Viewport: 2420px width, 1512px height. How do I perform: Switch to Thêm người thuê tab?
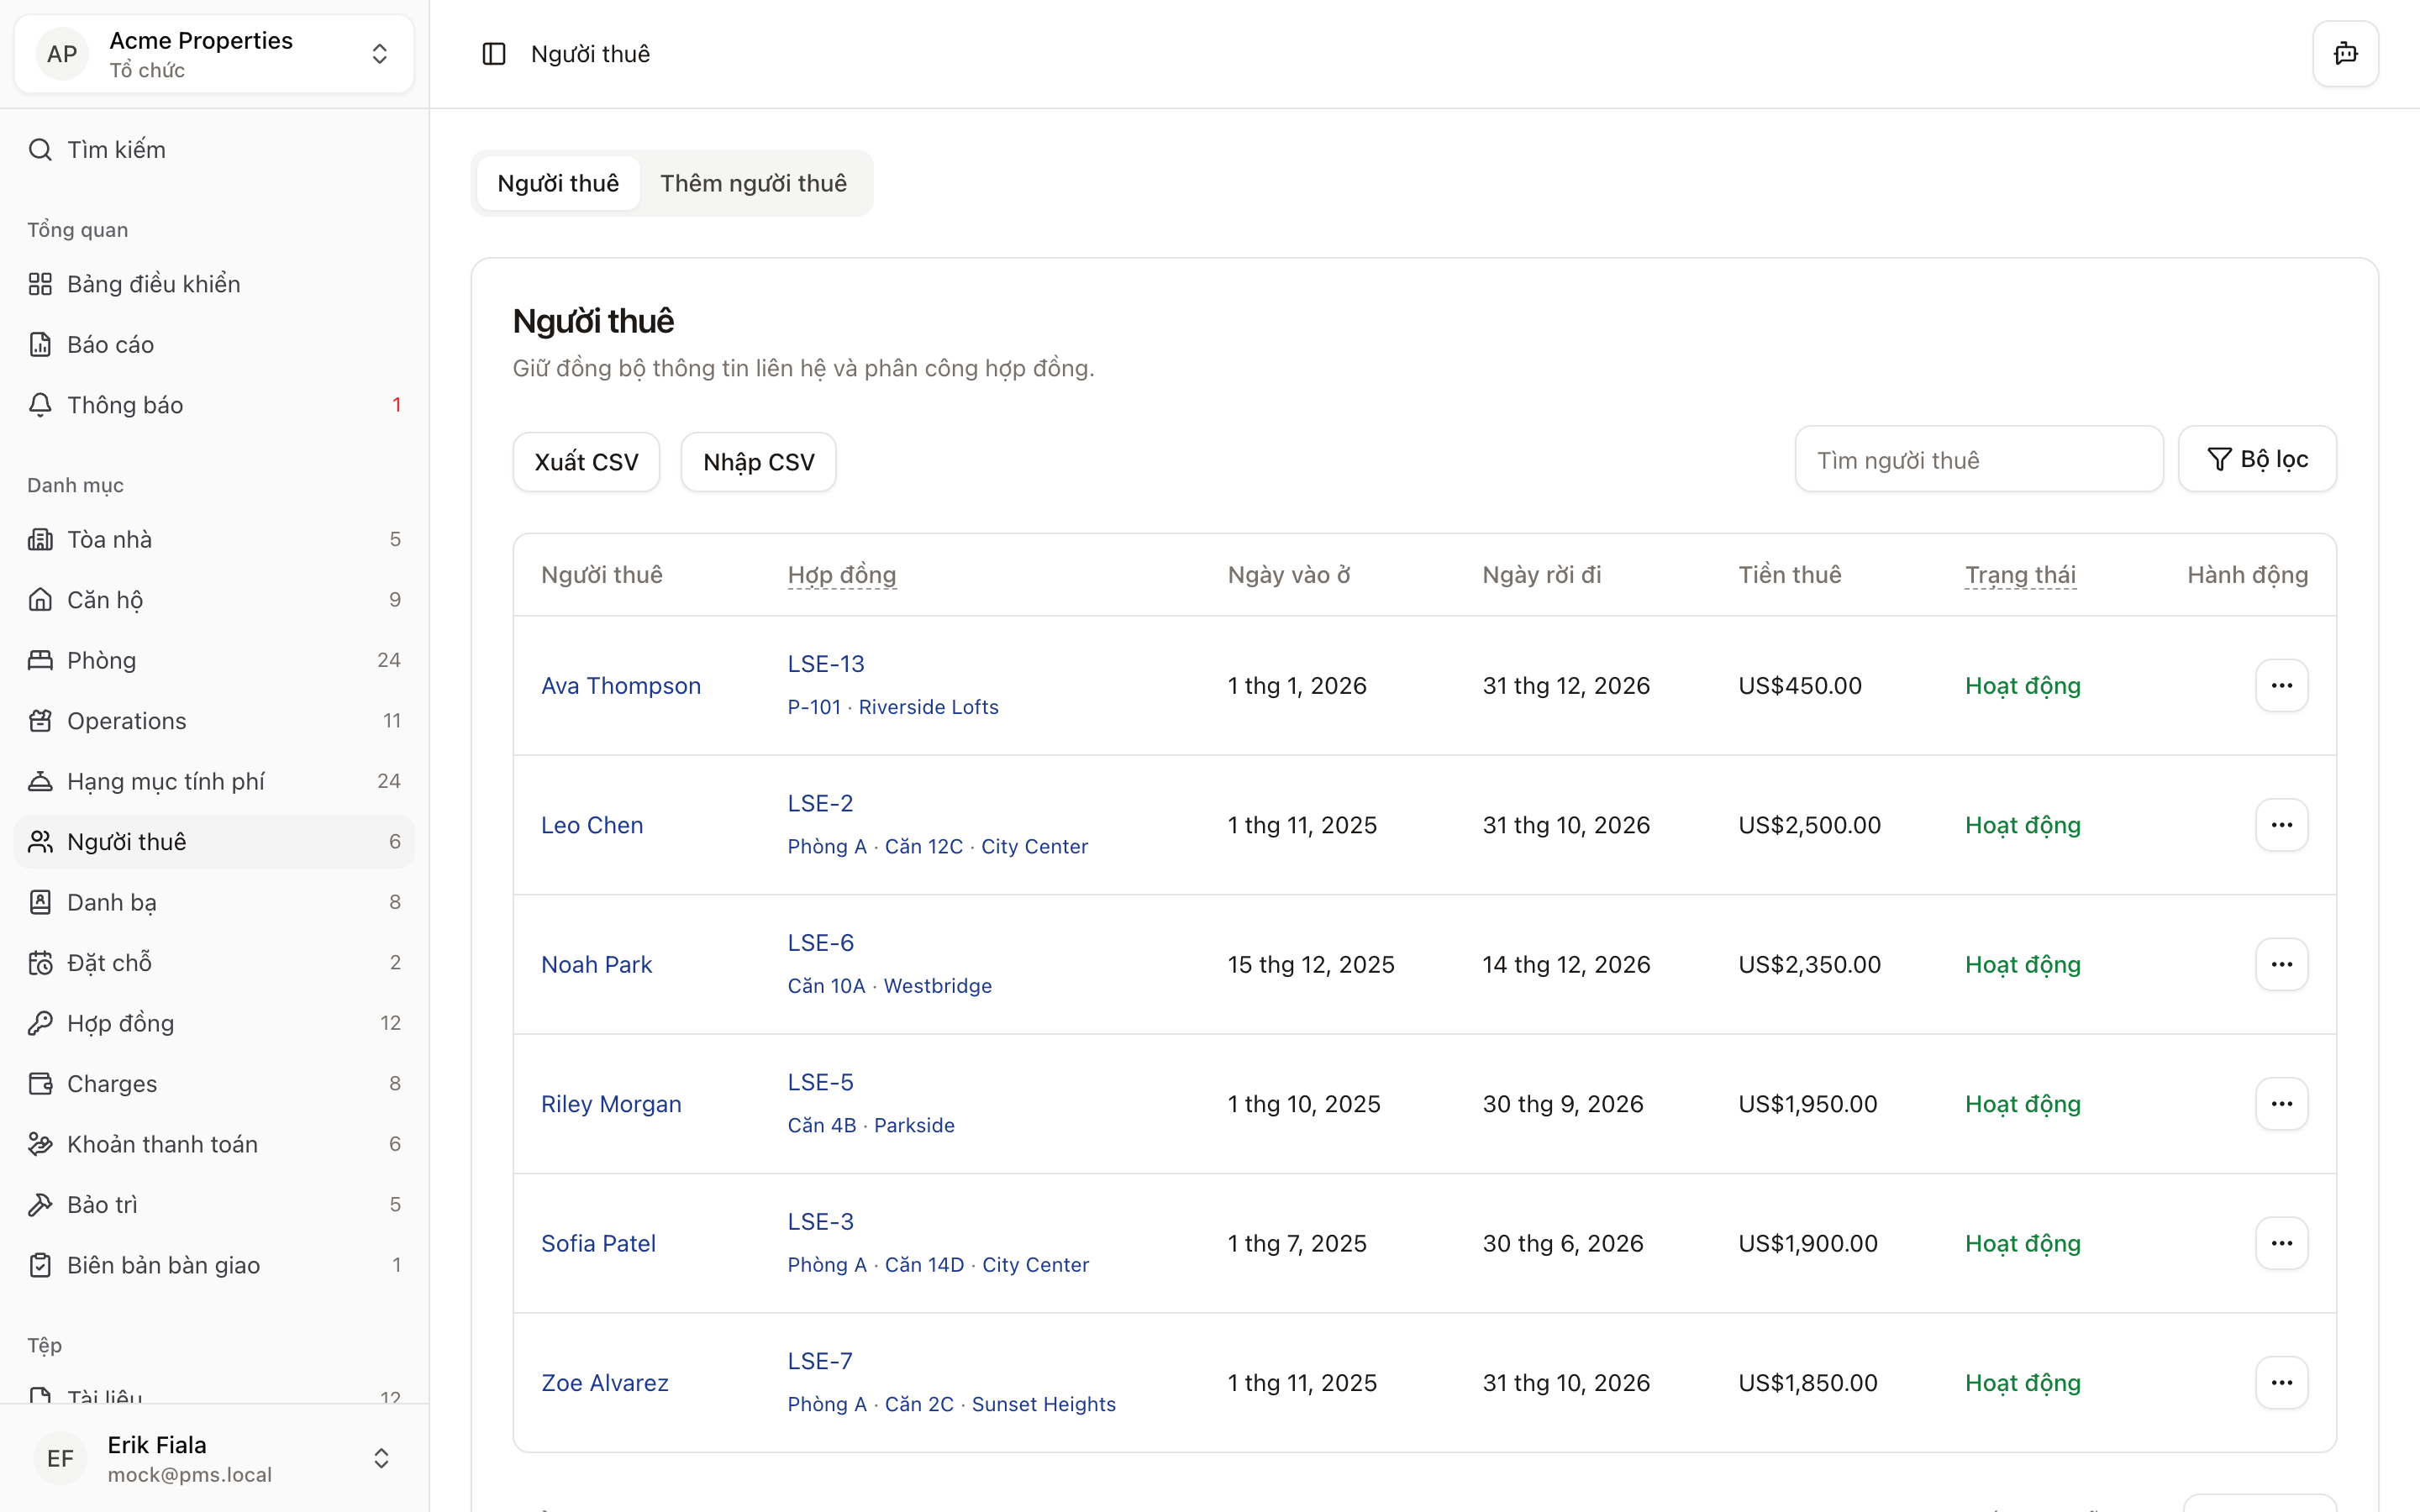pos(753,183)
